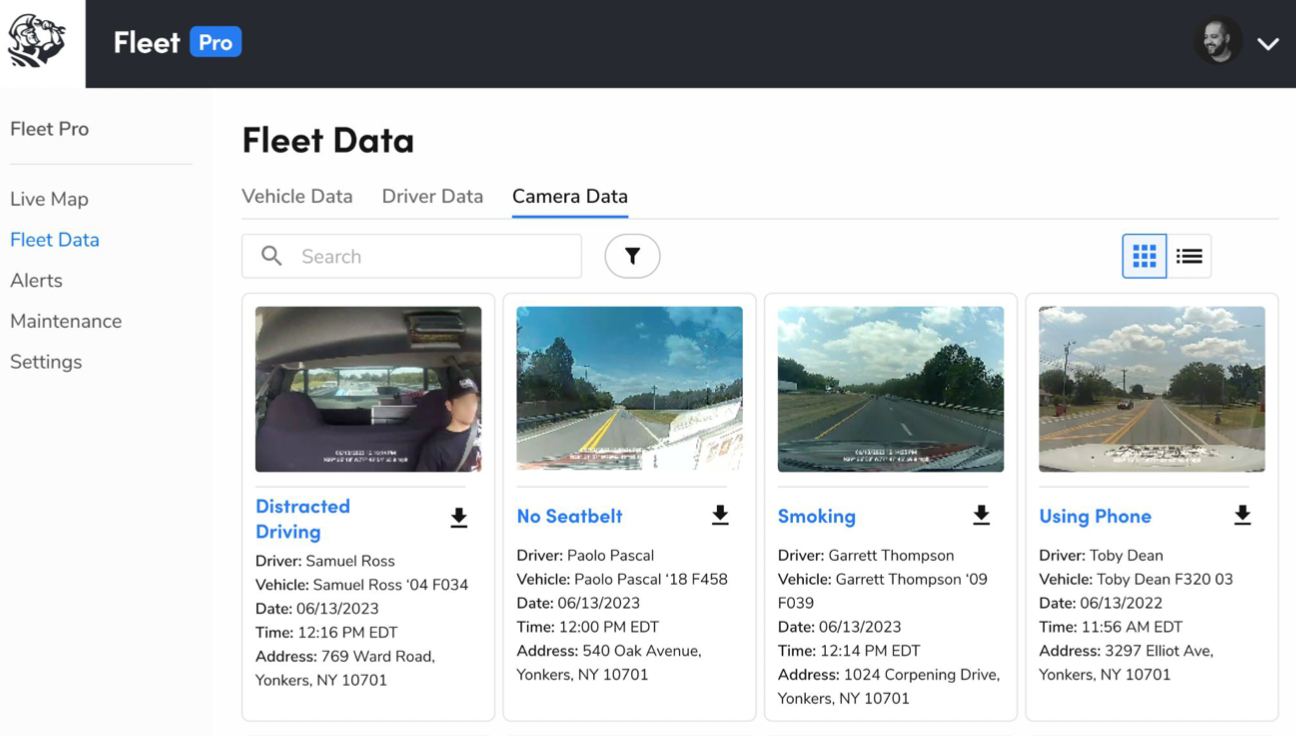Screen dimensions: 1296x736
Task: Expand the user profile menu chevron
Action: [x=1268, y=44]
